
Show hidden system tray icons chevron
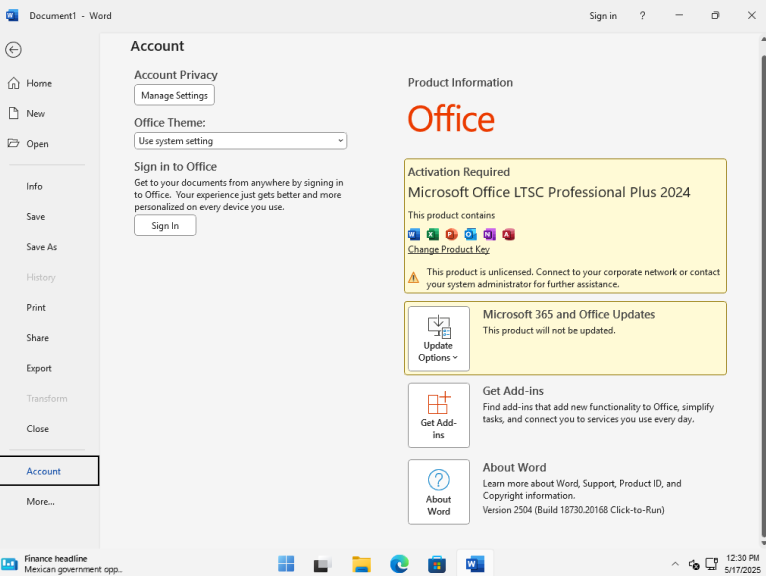point(675,564)
